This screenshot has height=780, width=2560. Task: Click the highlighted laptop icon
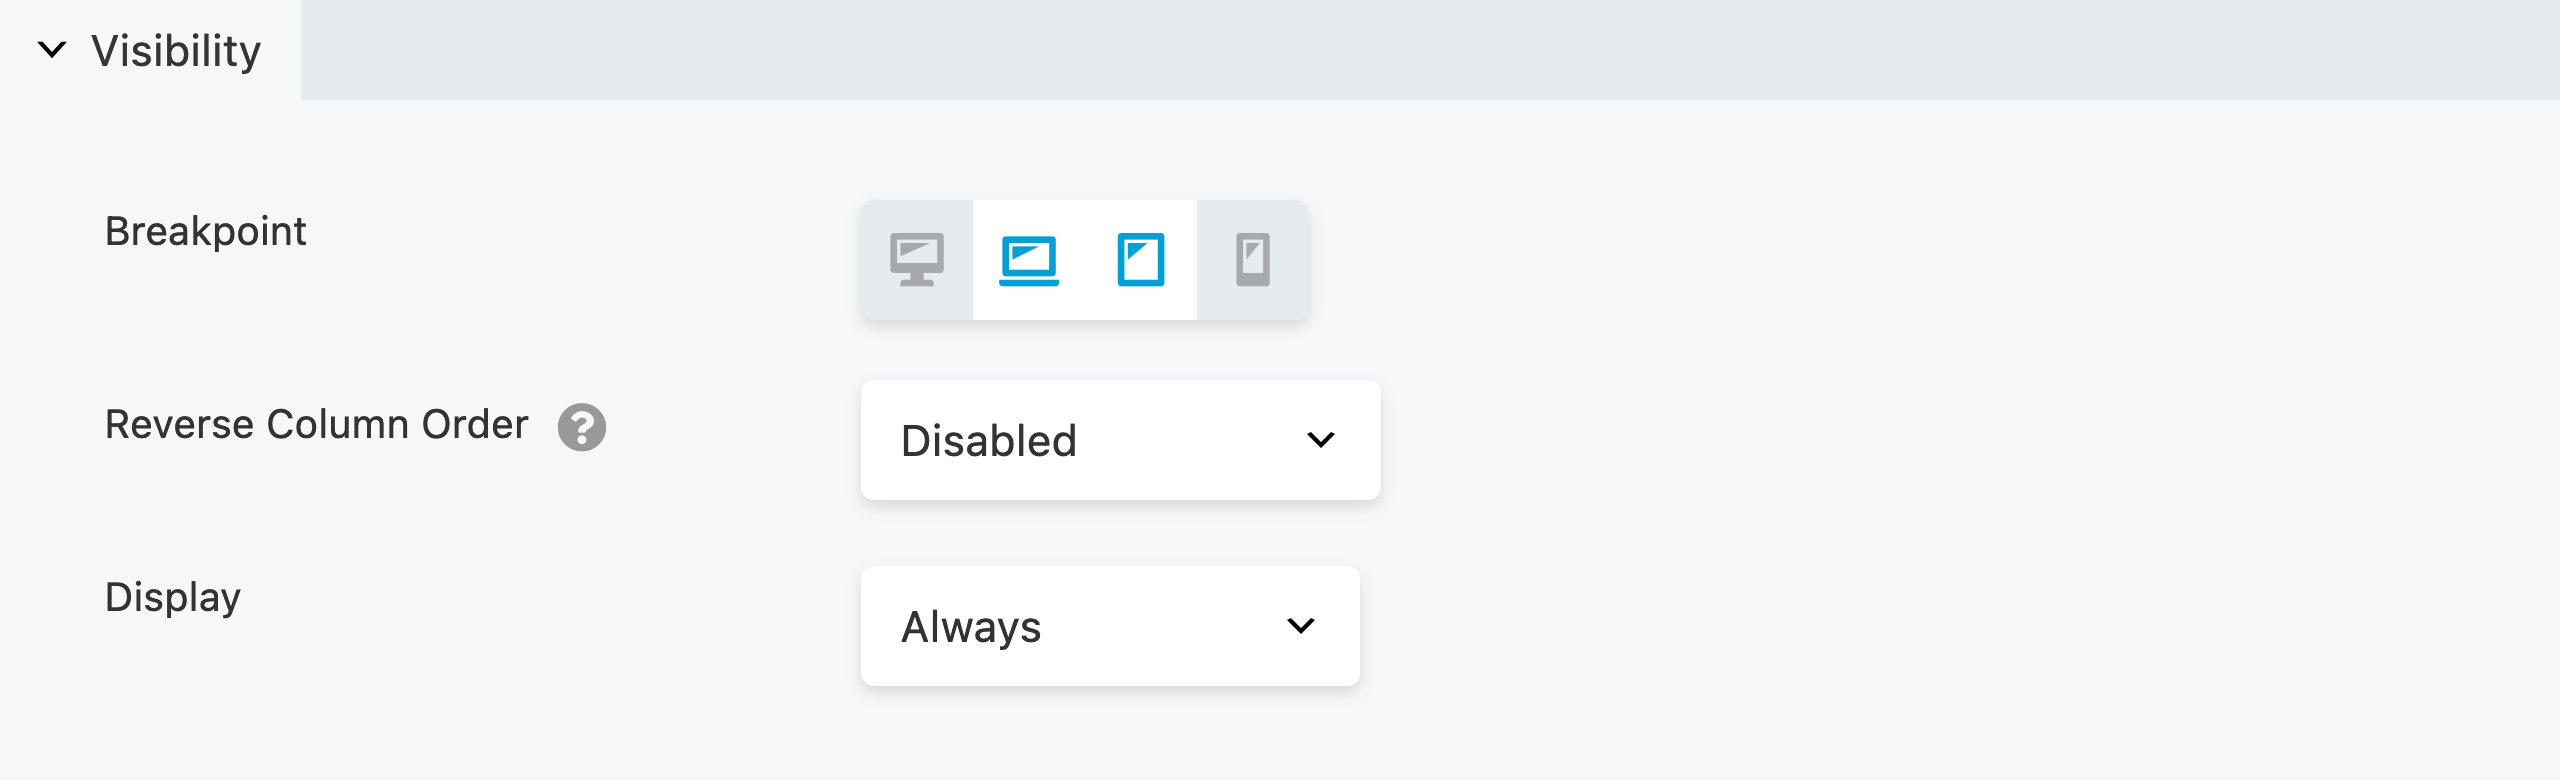[x=1027, y=261]
